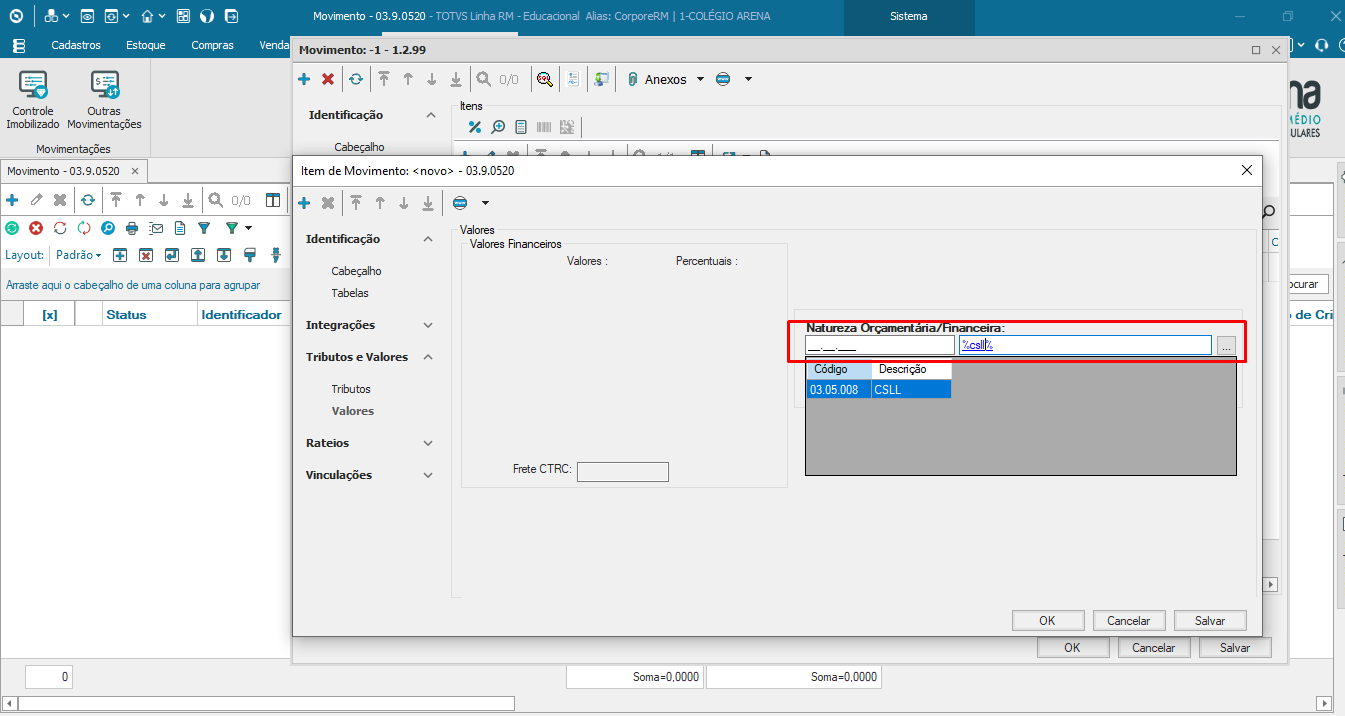Screen dimensions: 1345x716
Task: Open Controle Imobilizado from the ribbon
Action: (x=33, y=100)
